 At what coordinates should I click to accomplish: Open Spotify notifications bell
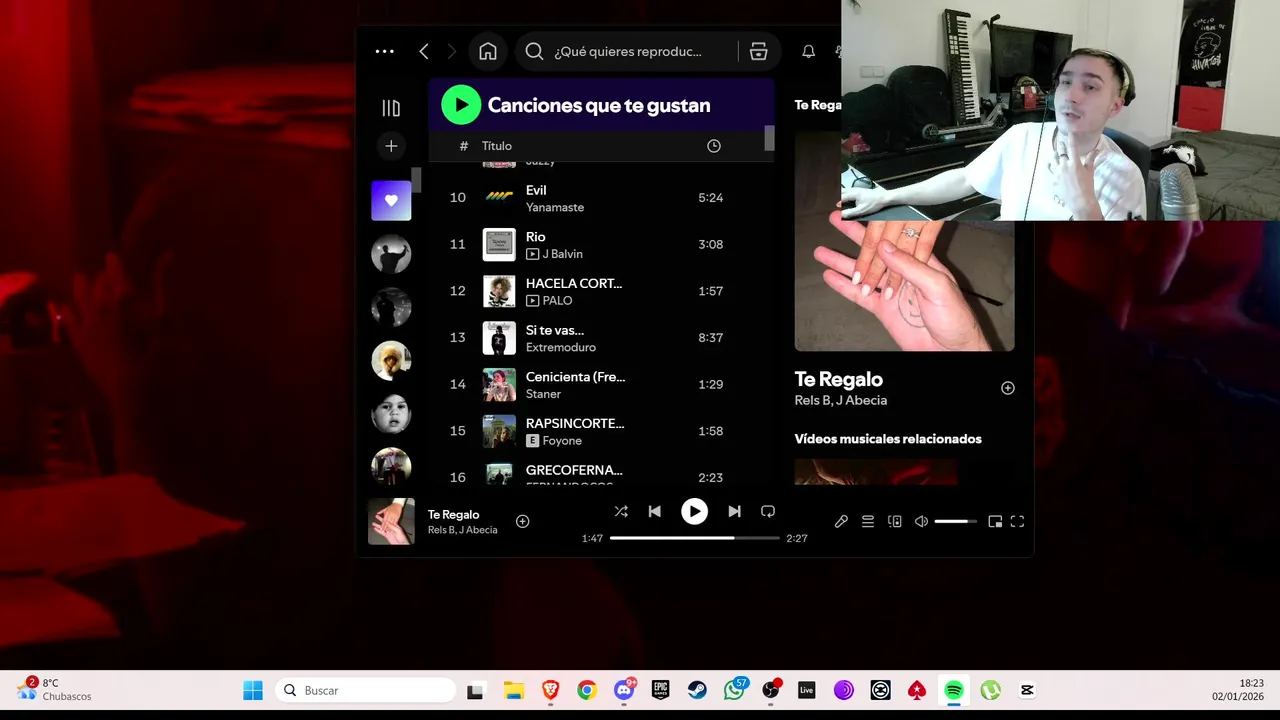(809, 51)
